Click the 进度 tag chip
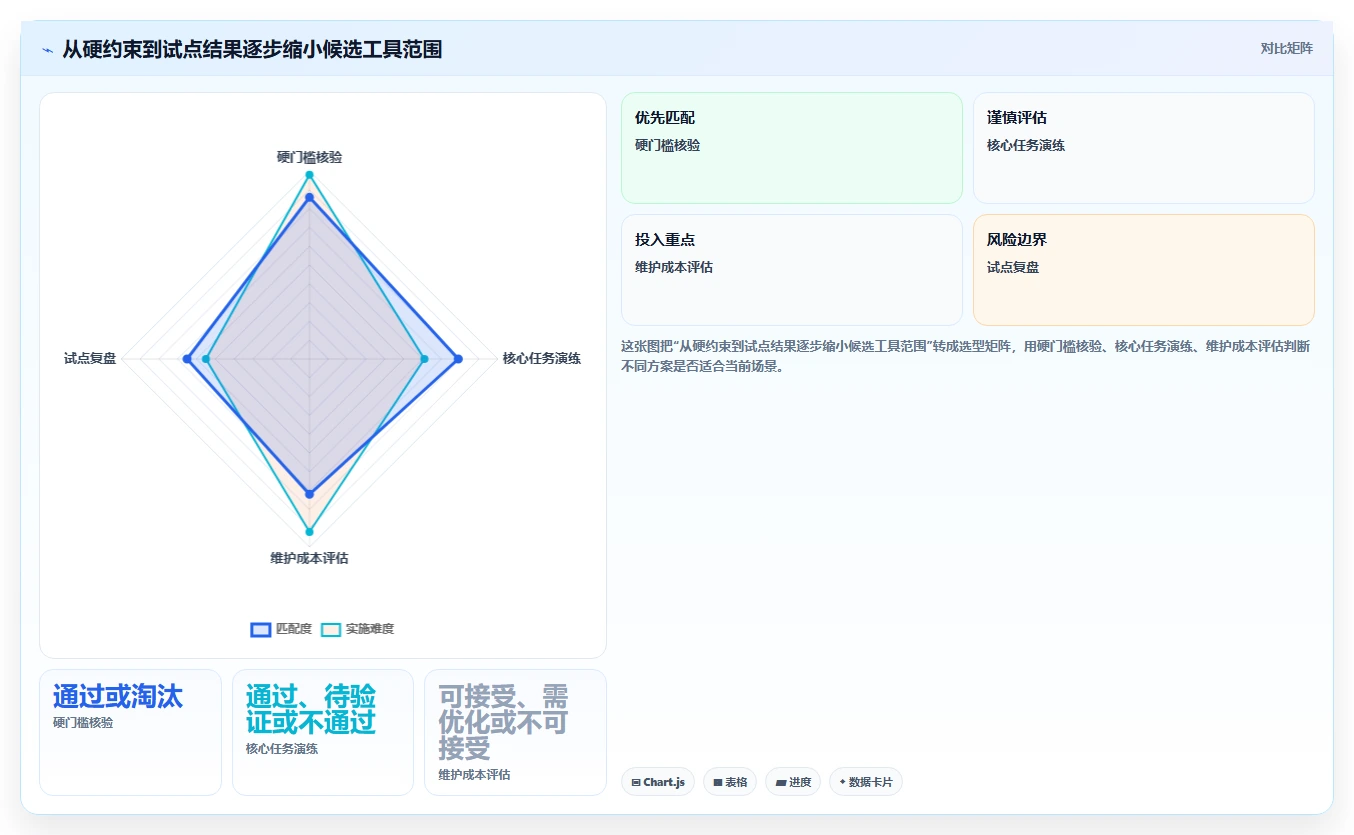The image size is (1354, 835). coord(793,782)
